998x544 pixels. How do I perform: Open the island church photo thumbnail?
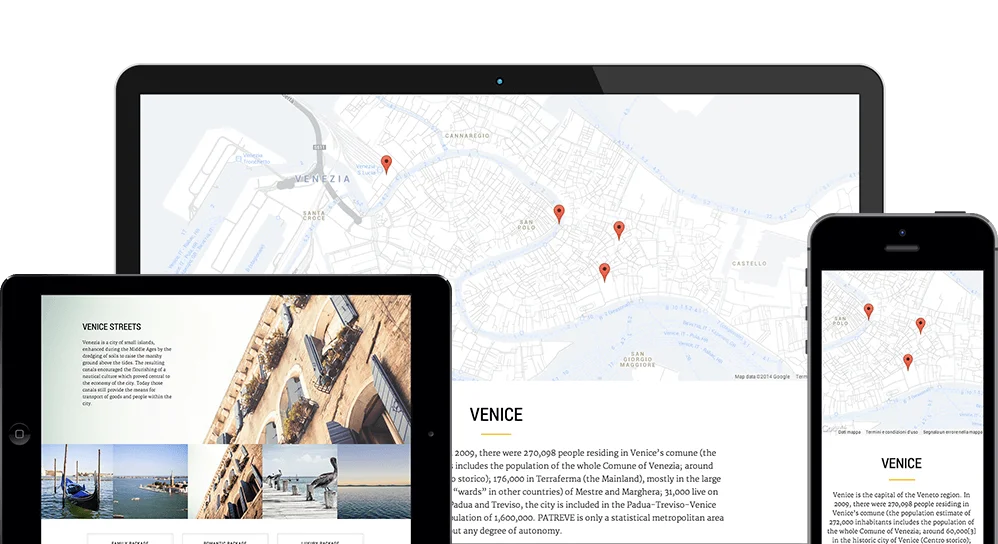151,482
